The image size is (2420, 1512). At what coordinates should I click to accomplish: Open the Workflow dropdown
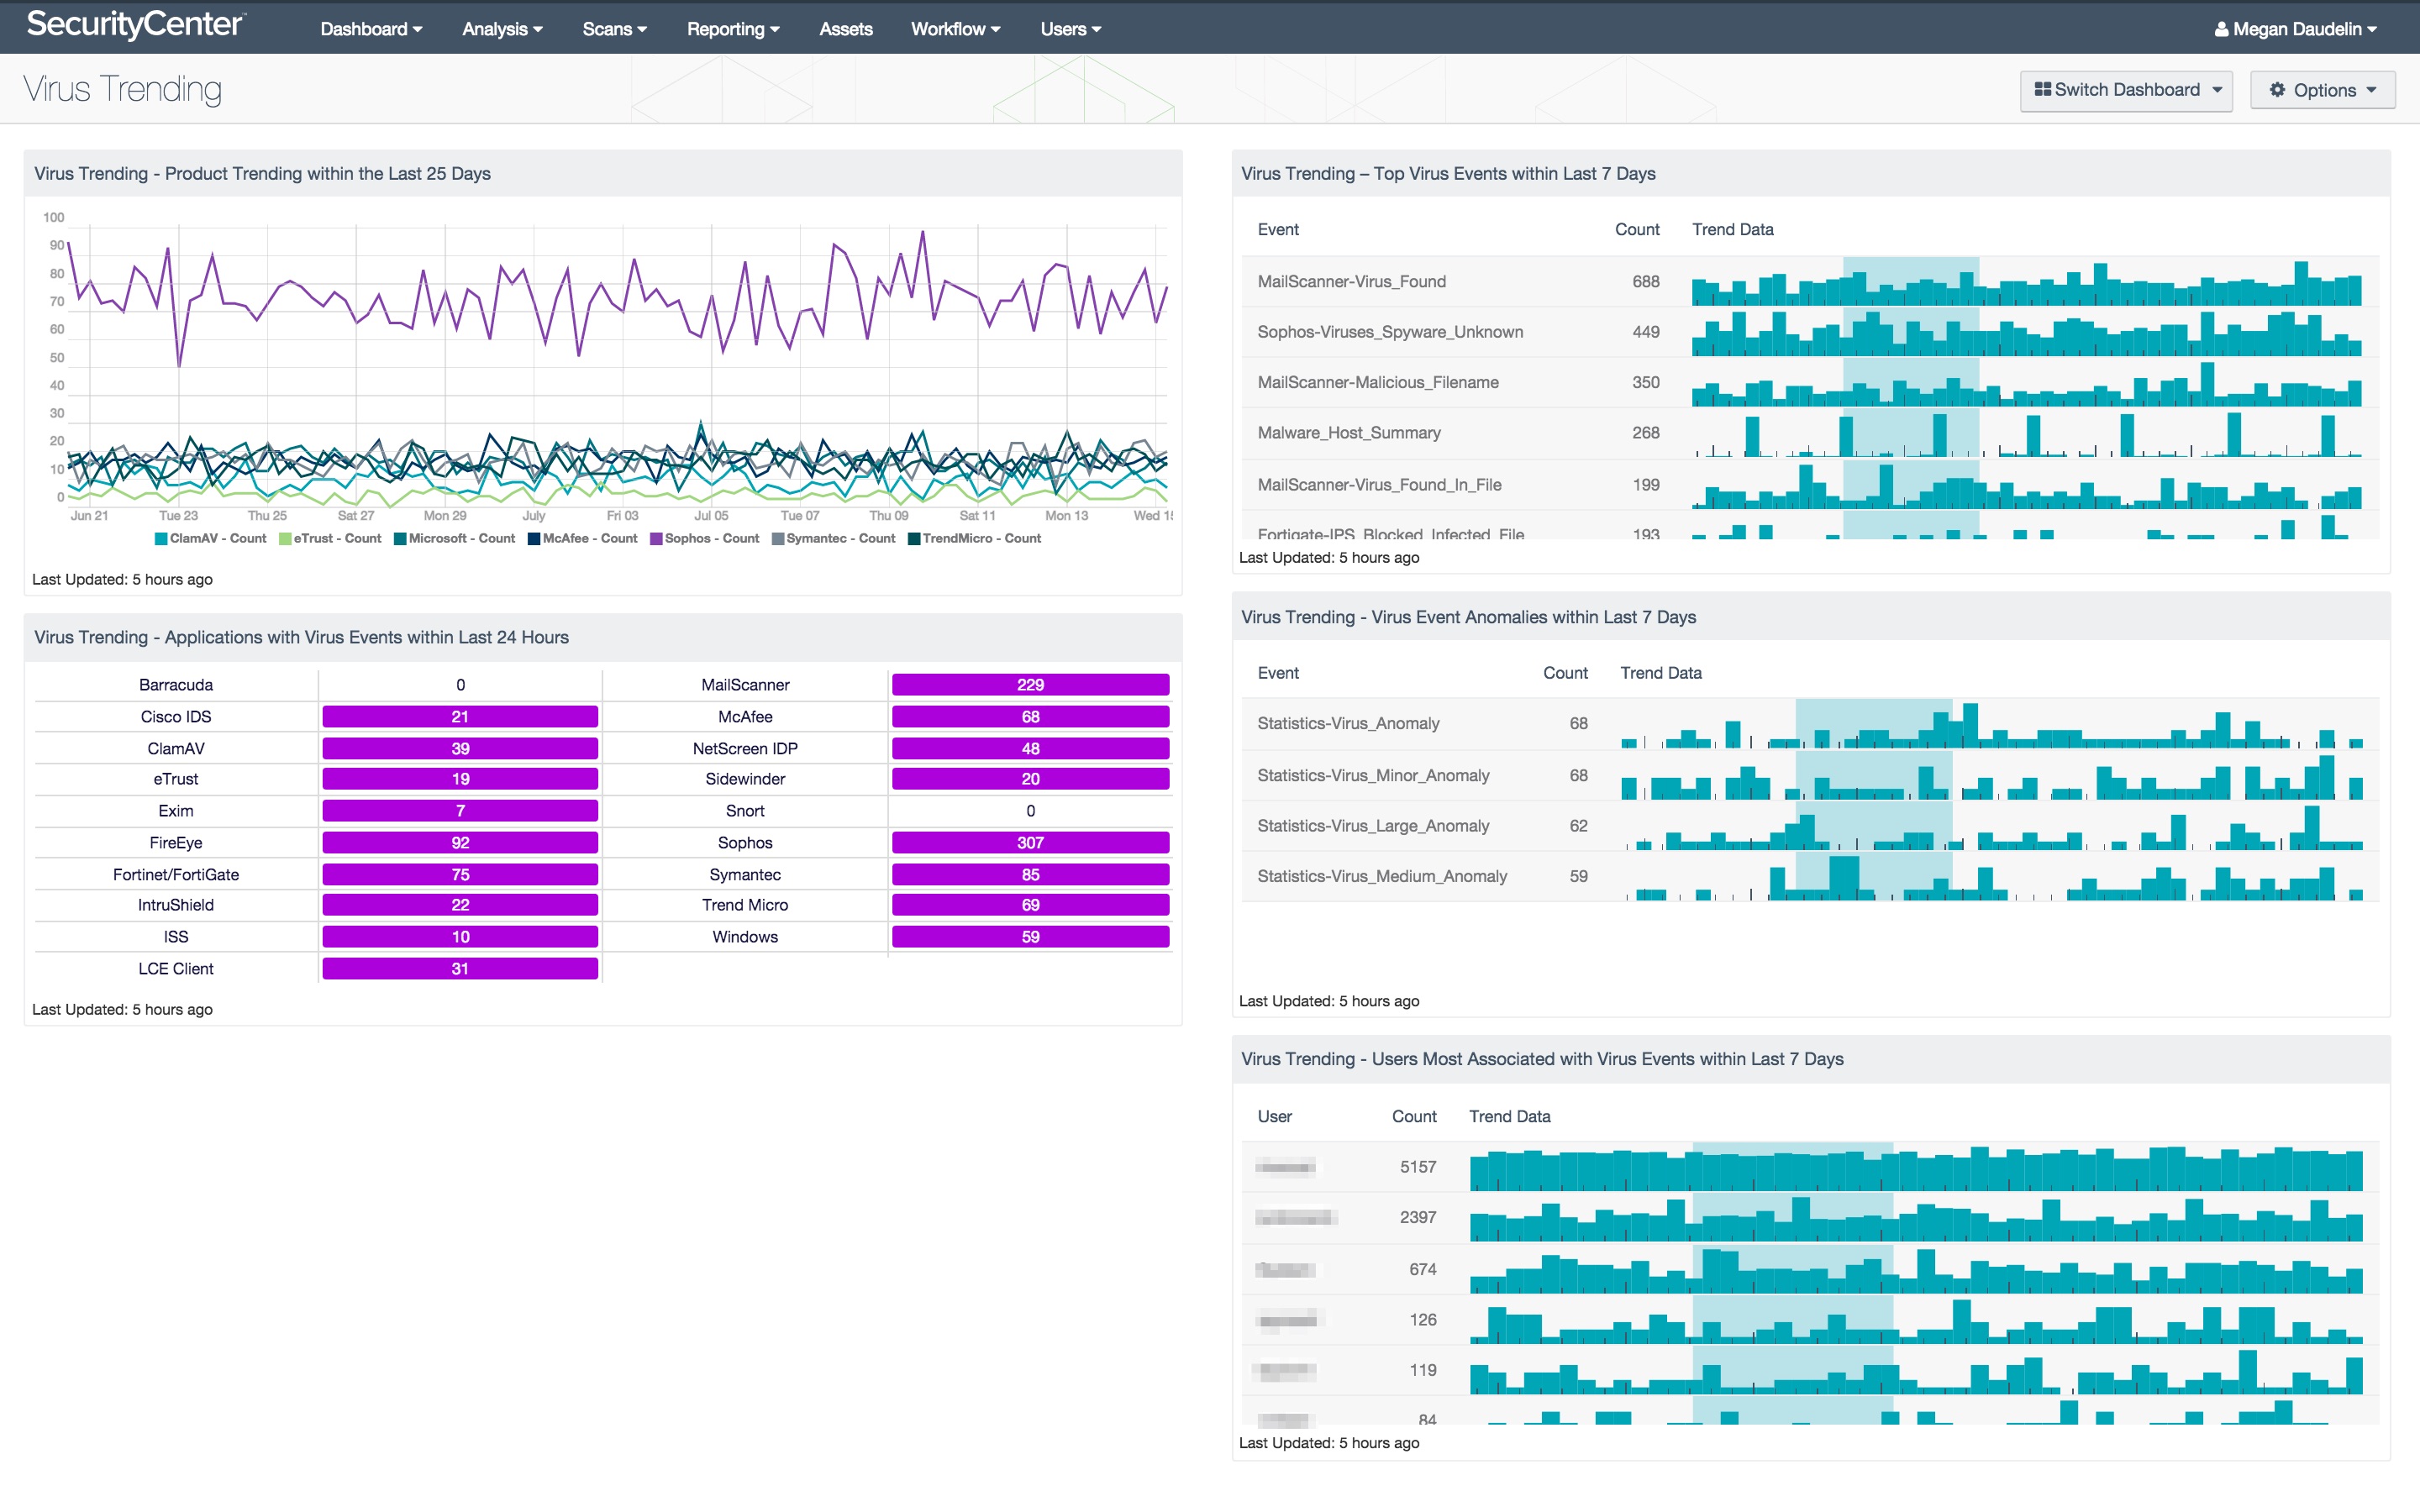[x=955, y=29]
